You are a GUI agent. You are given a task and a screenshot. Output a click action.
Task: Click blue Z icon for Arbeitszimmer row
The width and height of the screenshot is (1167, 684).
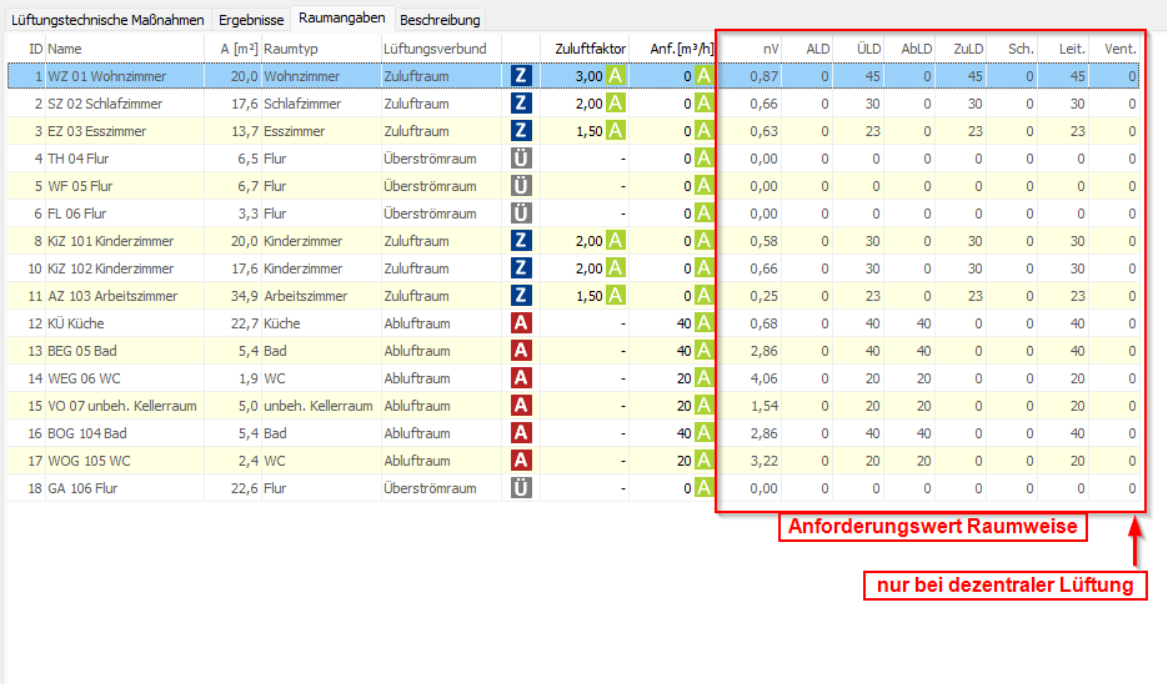tap(520, 296)
